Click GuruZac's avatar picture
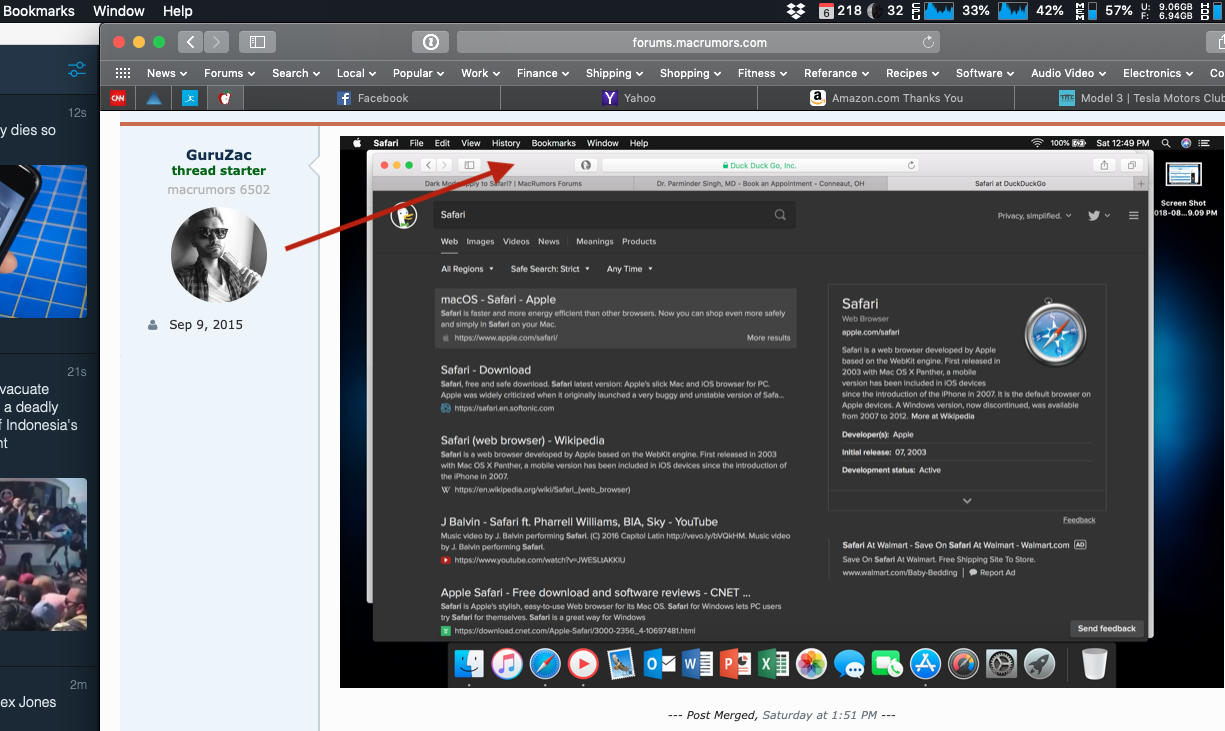This screenshot has height=731, width=1225. [x=219, y=255]
